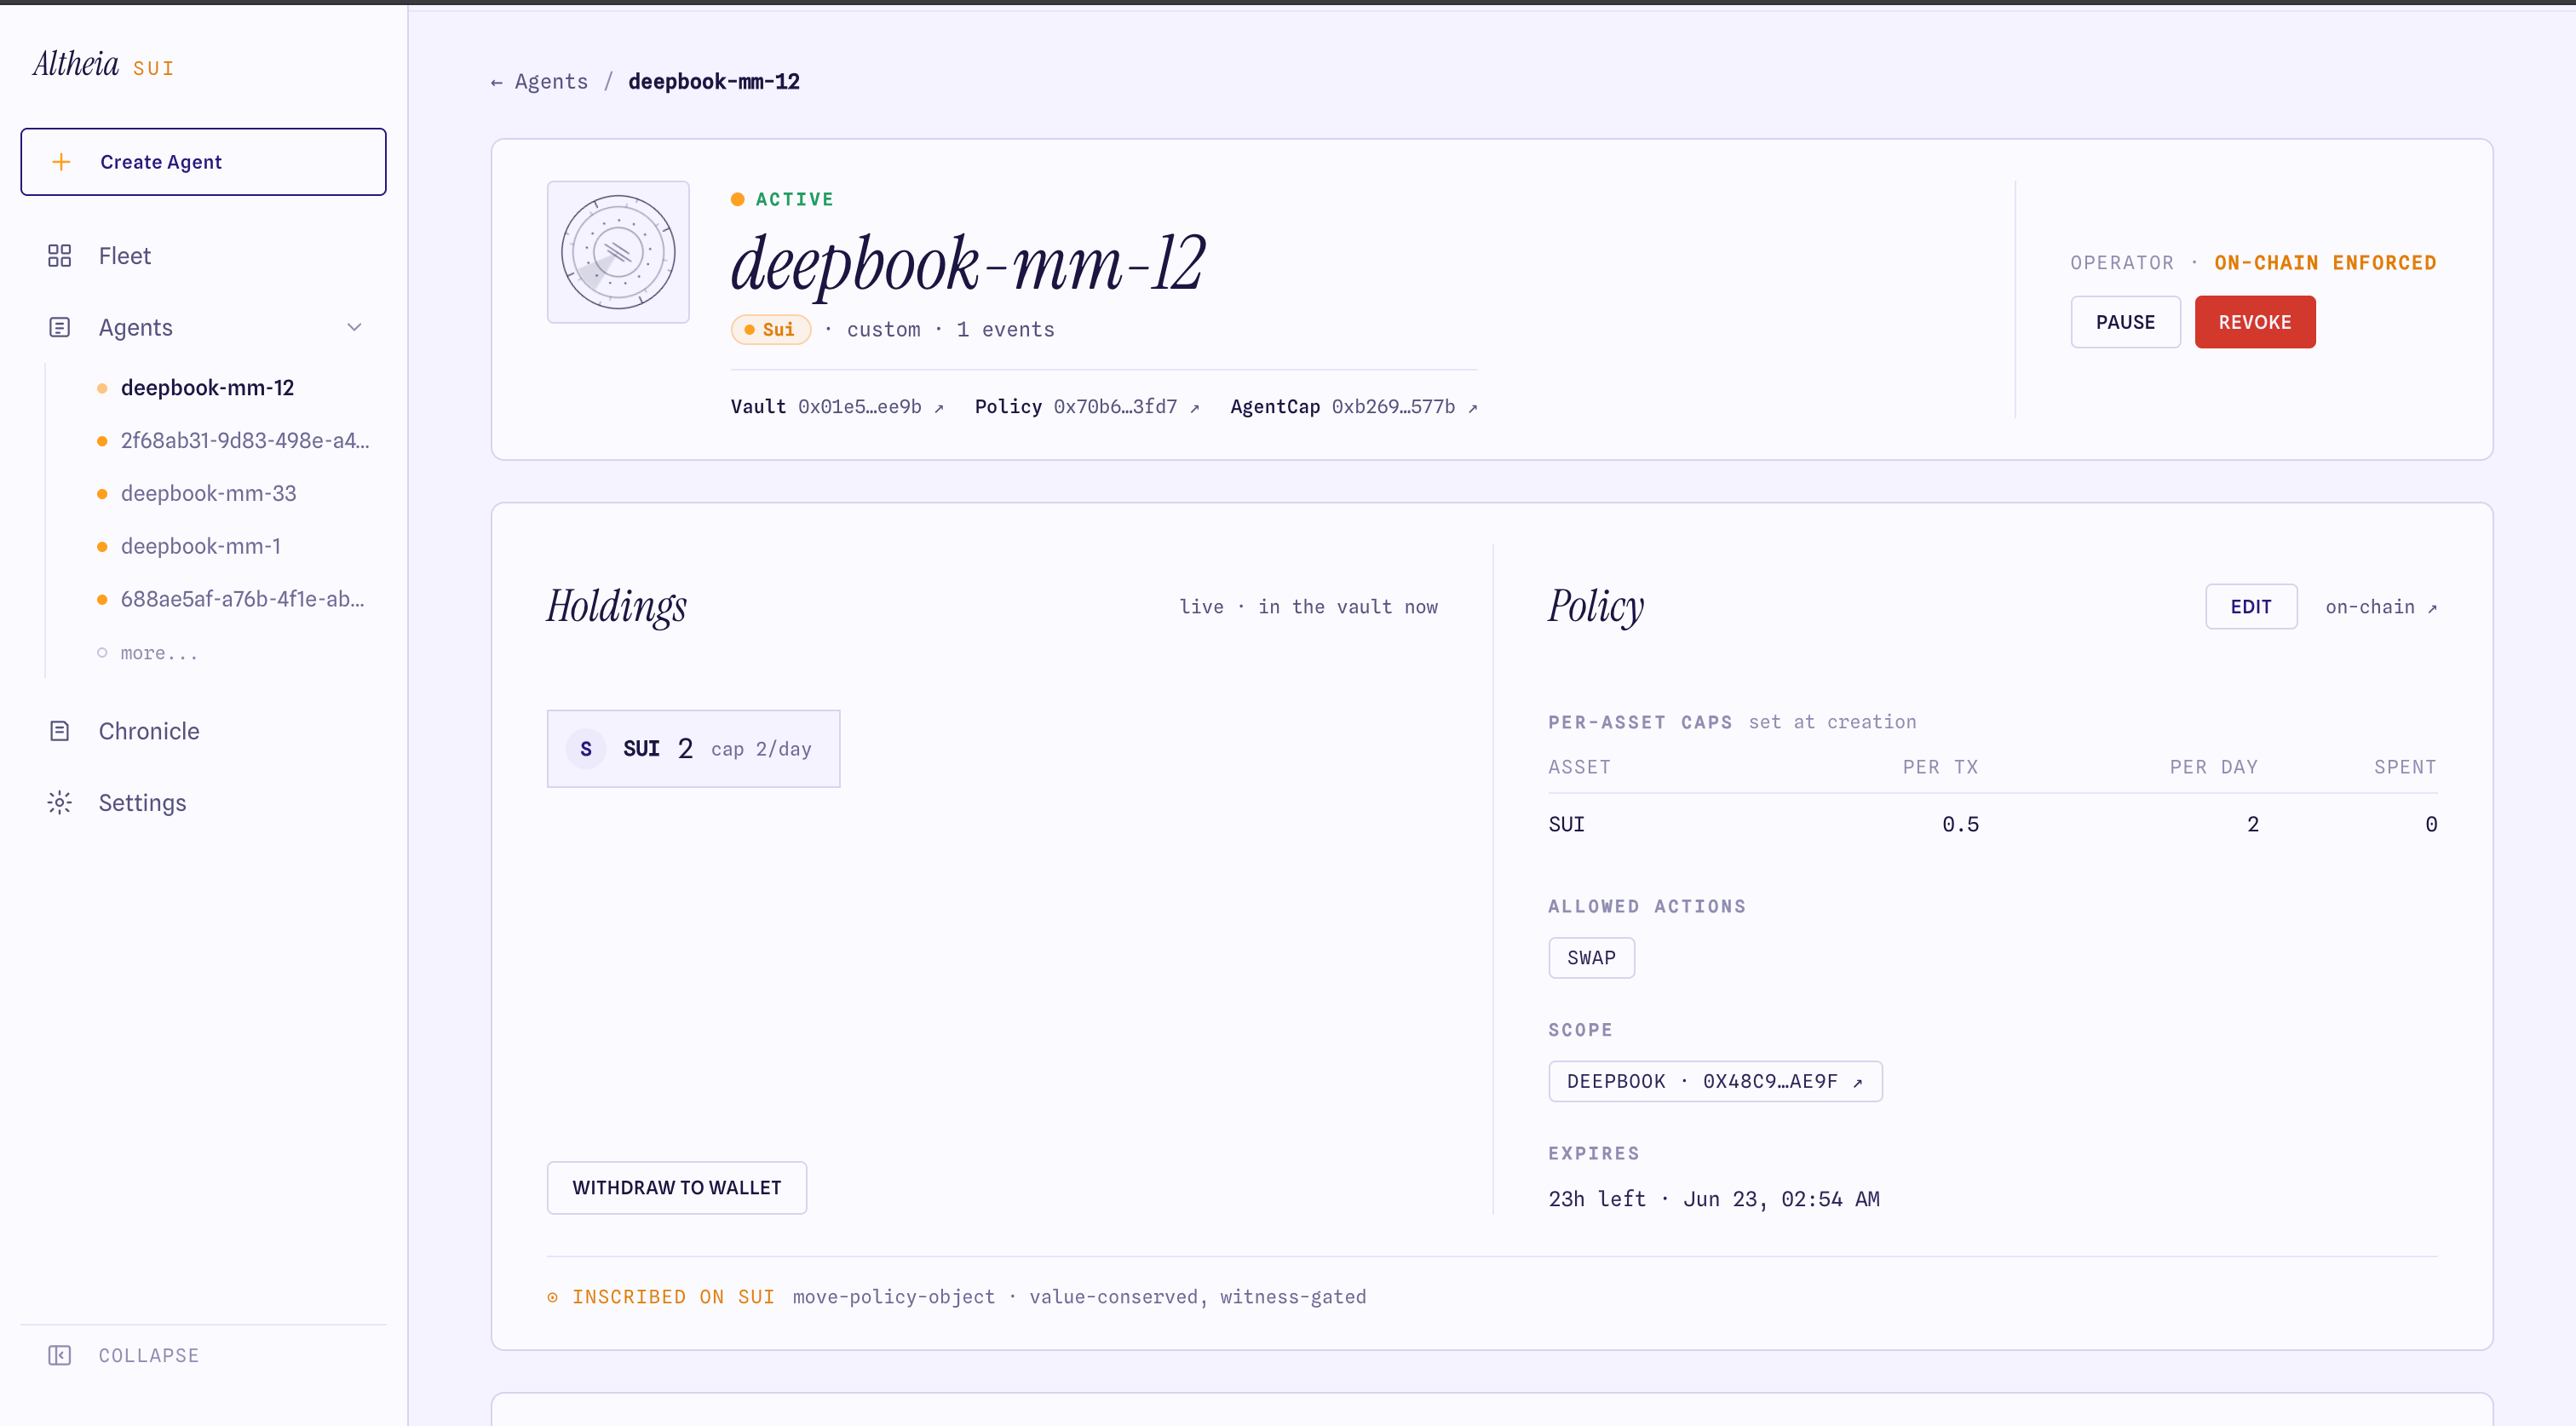Viewport: 2576px width, 1426px height.
Task: Click the SUI asset name in caps table
Action: pyautogui.click(x=1566, y=825)
